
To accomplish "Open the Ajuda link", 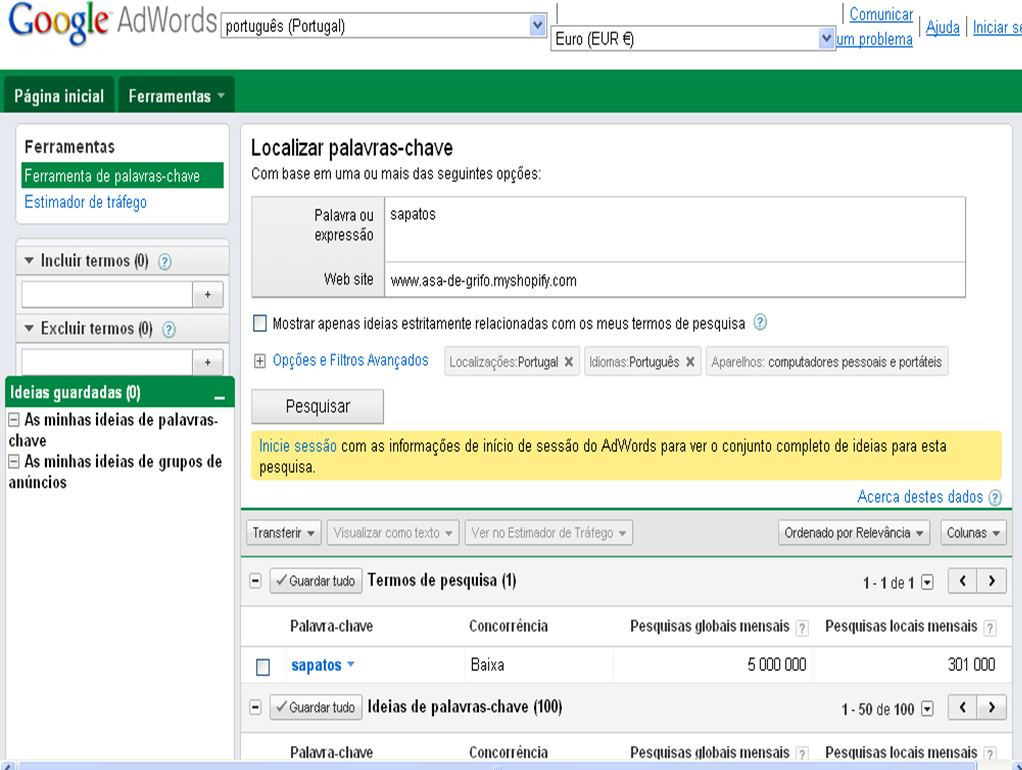I will [942, 27].
